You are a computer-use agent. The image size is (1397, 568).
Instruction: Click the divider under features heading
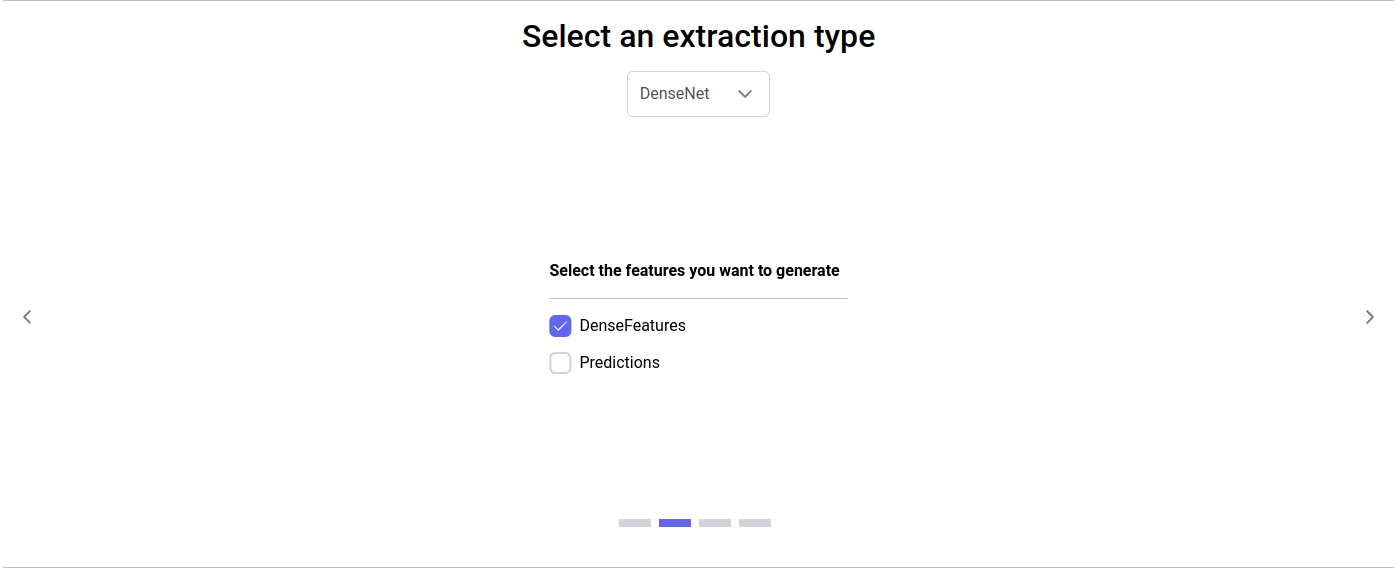tap(698, 298)
